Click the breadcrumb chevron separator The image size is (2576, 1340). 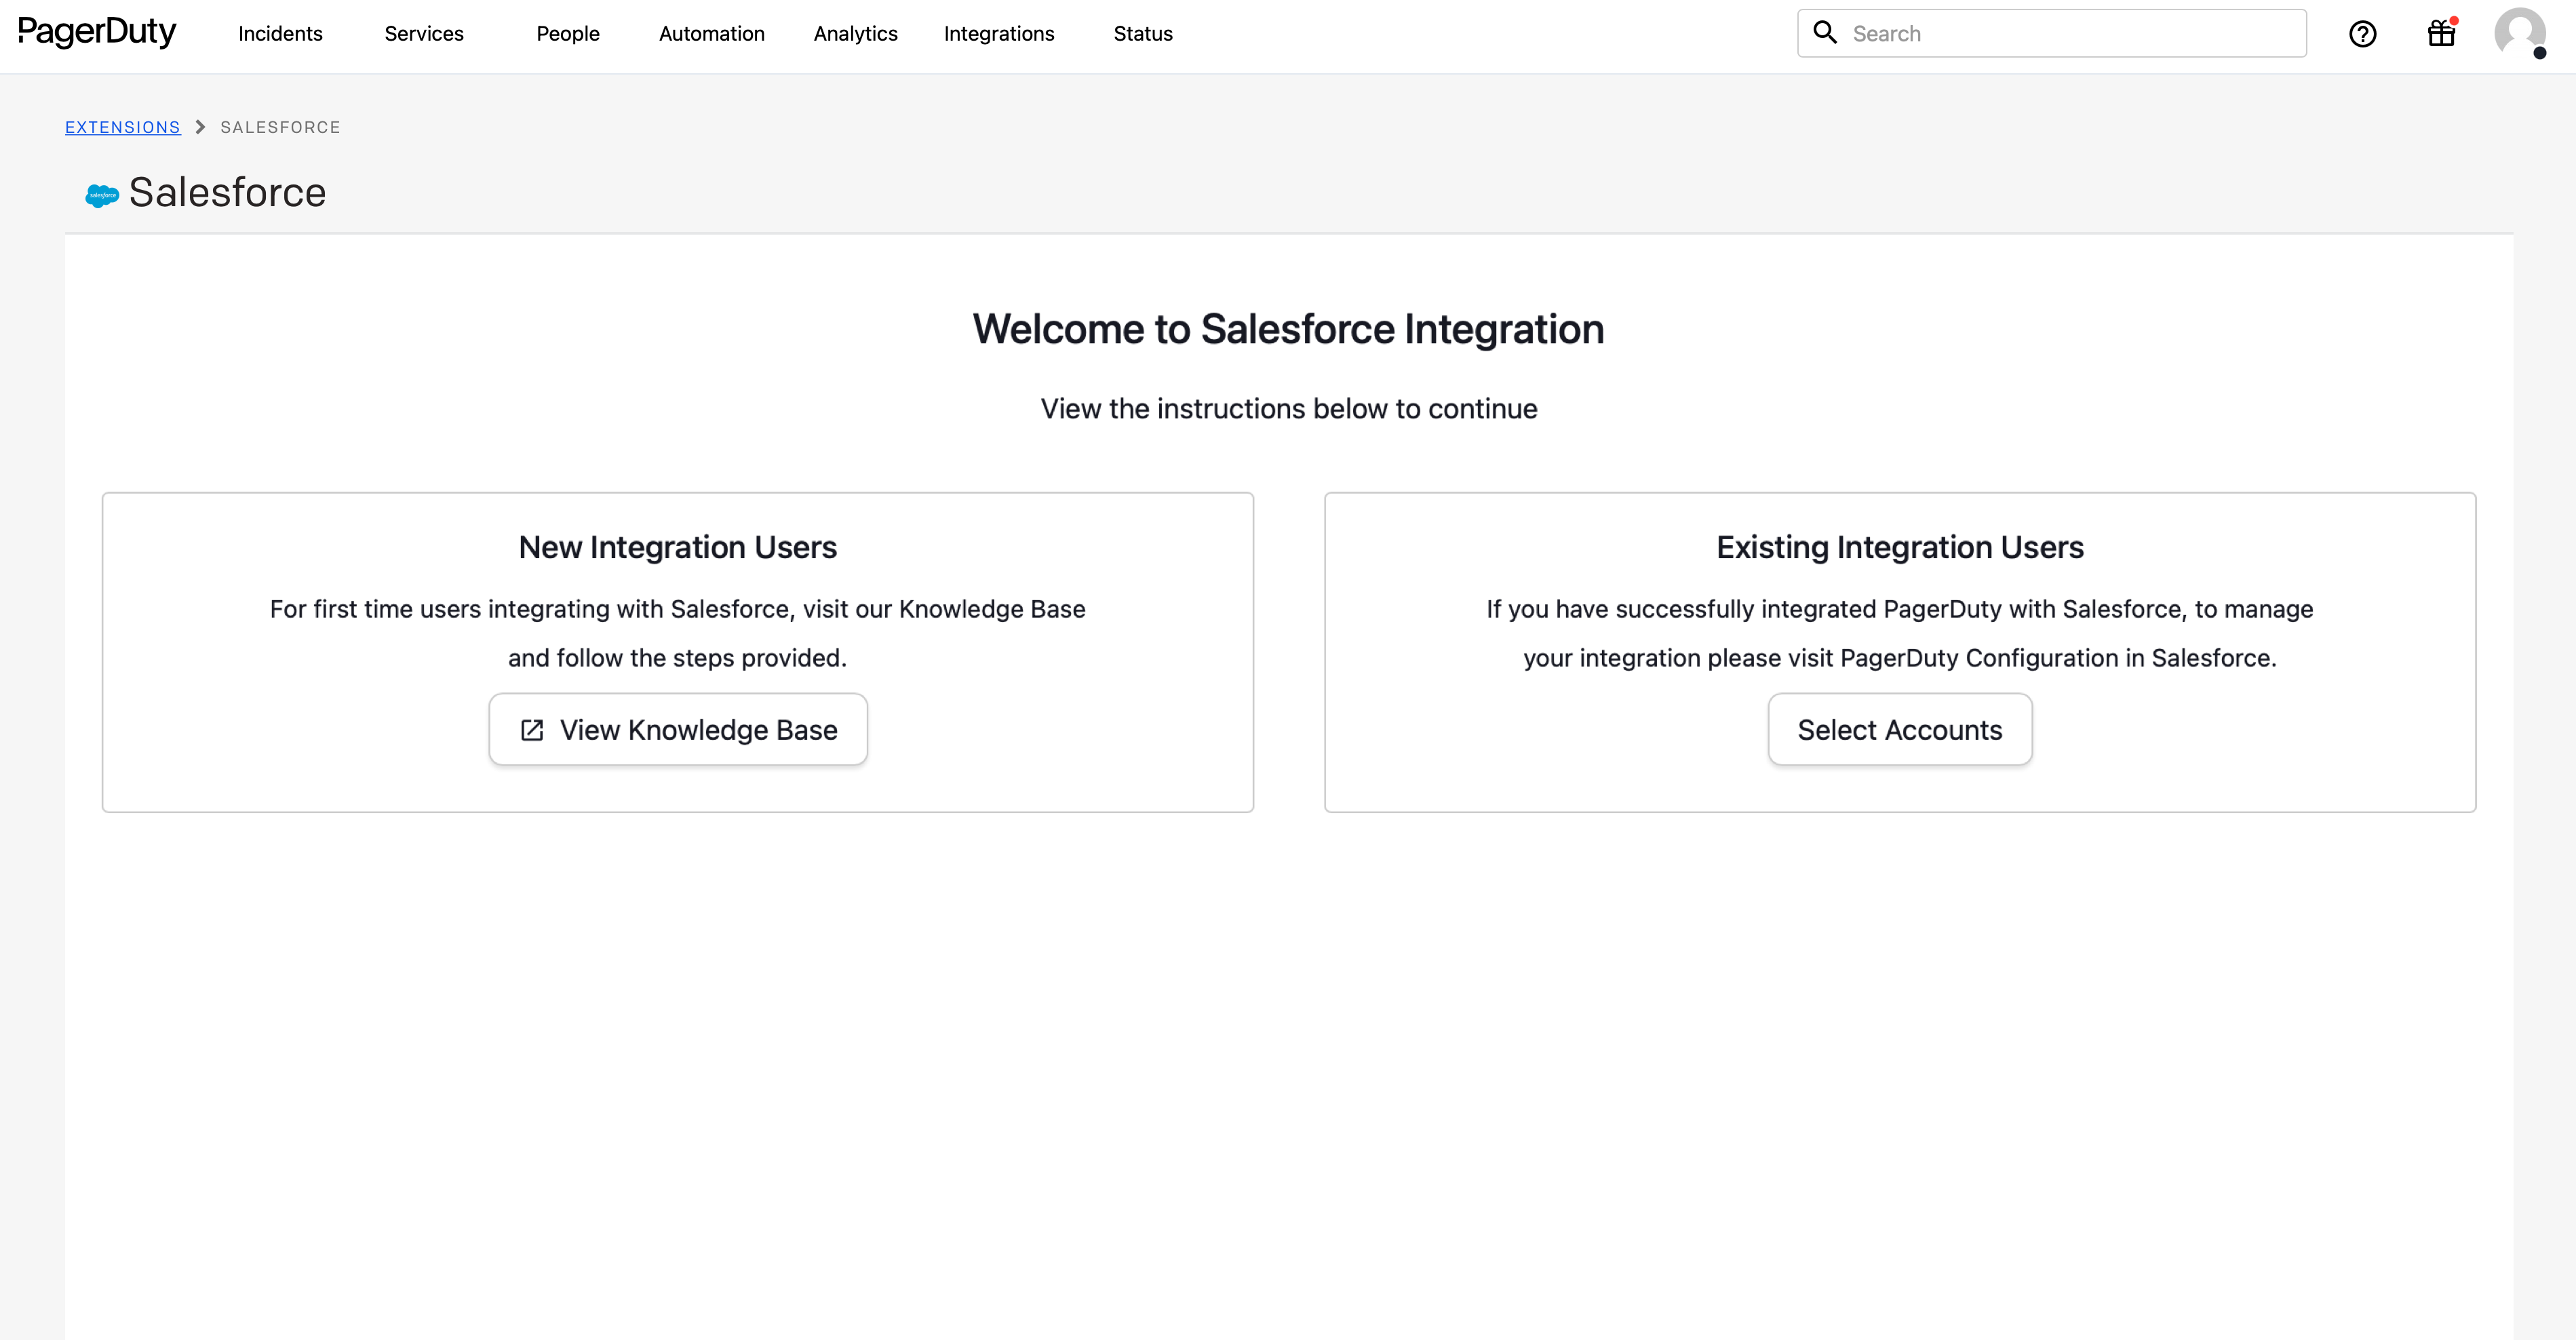(200, 127)
